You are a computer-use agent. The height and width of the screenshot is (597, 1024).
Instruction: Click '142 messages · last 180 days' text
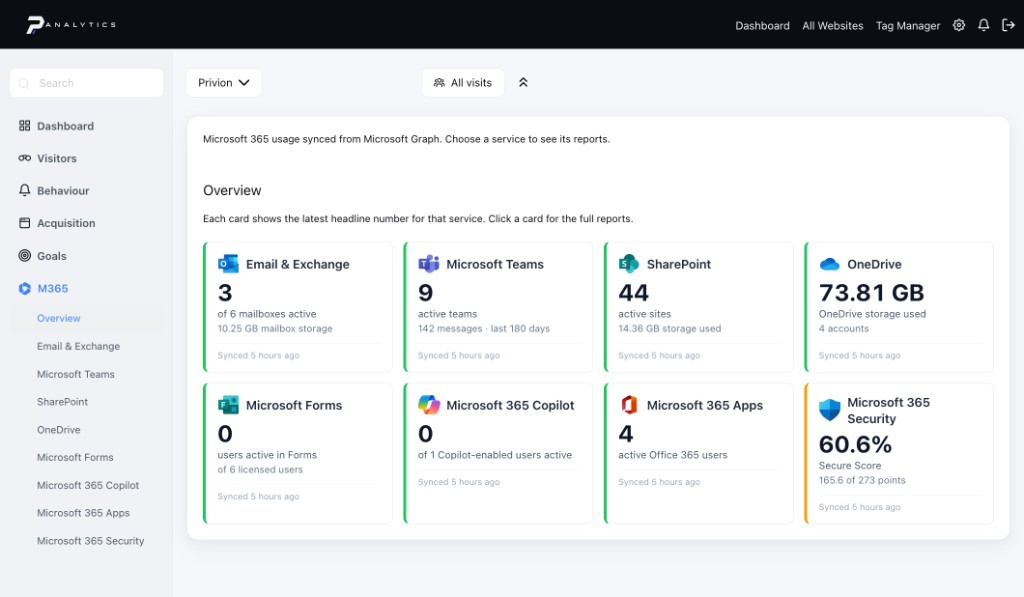pos(484,329)
